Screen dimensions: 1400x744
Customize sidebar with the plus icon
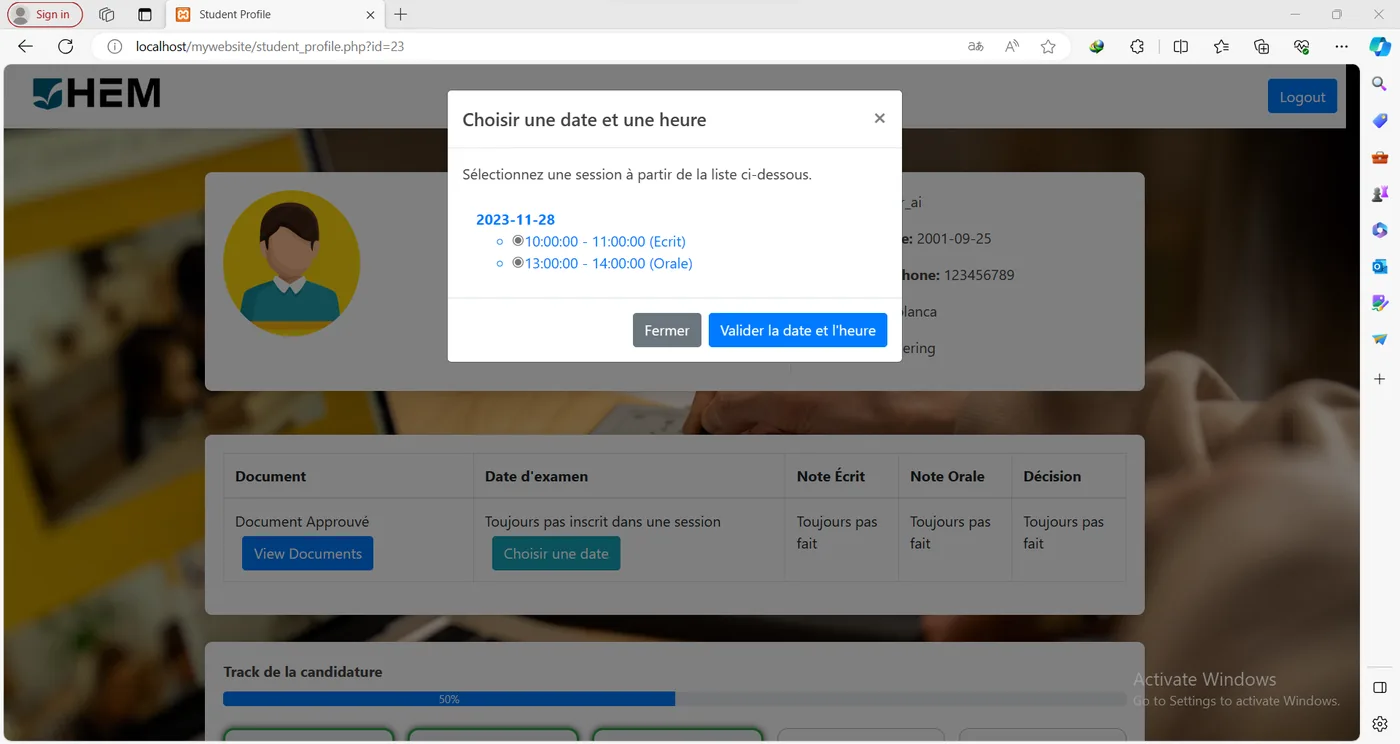1380,379
